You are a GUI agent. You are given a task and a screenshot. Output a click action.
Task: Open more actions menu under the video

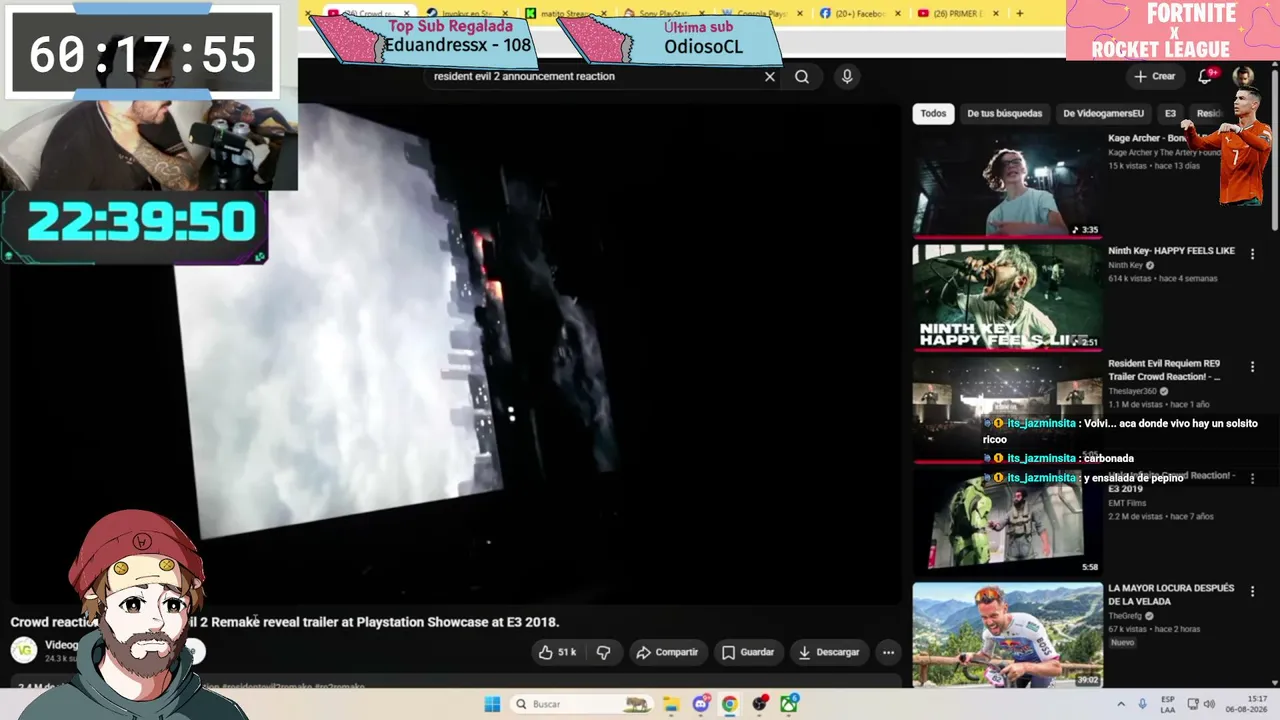888,652
